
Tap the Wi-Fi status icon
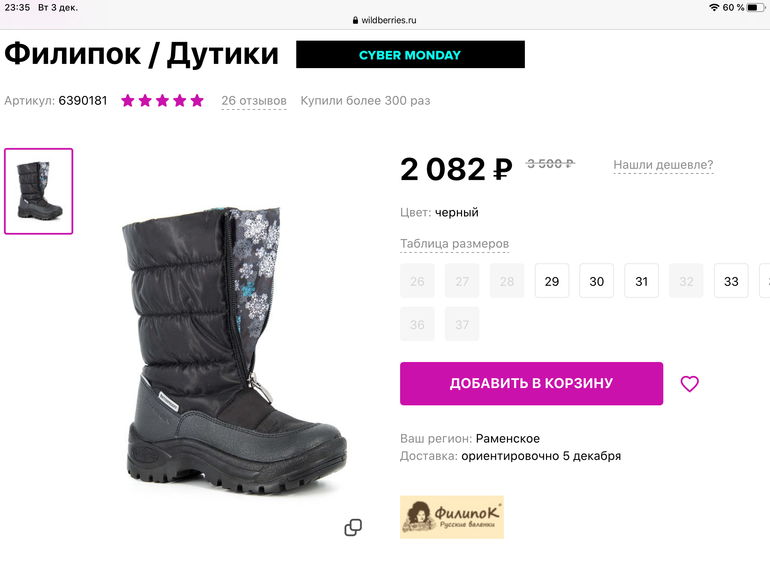pyautogui.click(x=714, y=7)
